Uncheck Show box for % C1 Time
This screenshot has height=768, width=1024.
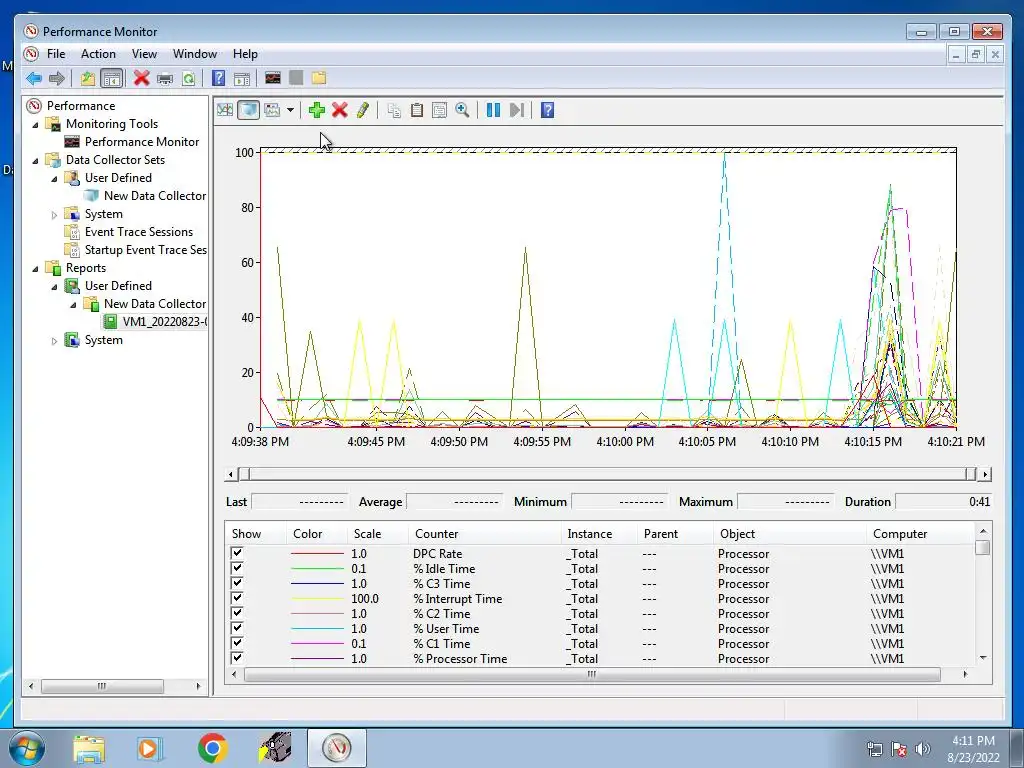pyautogui.click(x=237, y=643)
